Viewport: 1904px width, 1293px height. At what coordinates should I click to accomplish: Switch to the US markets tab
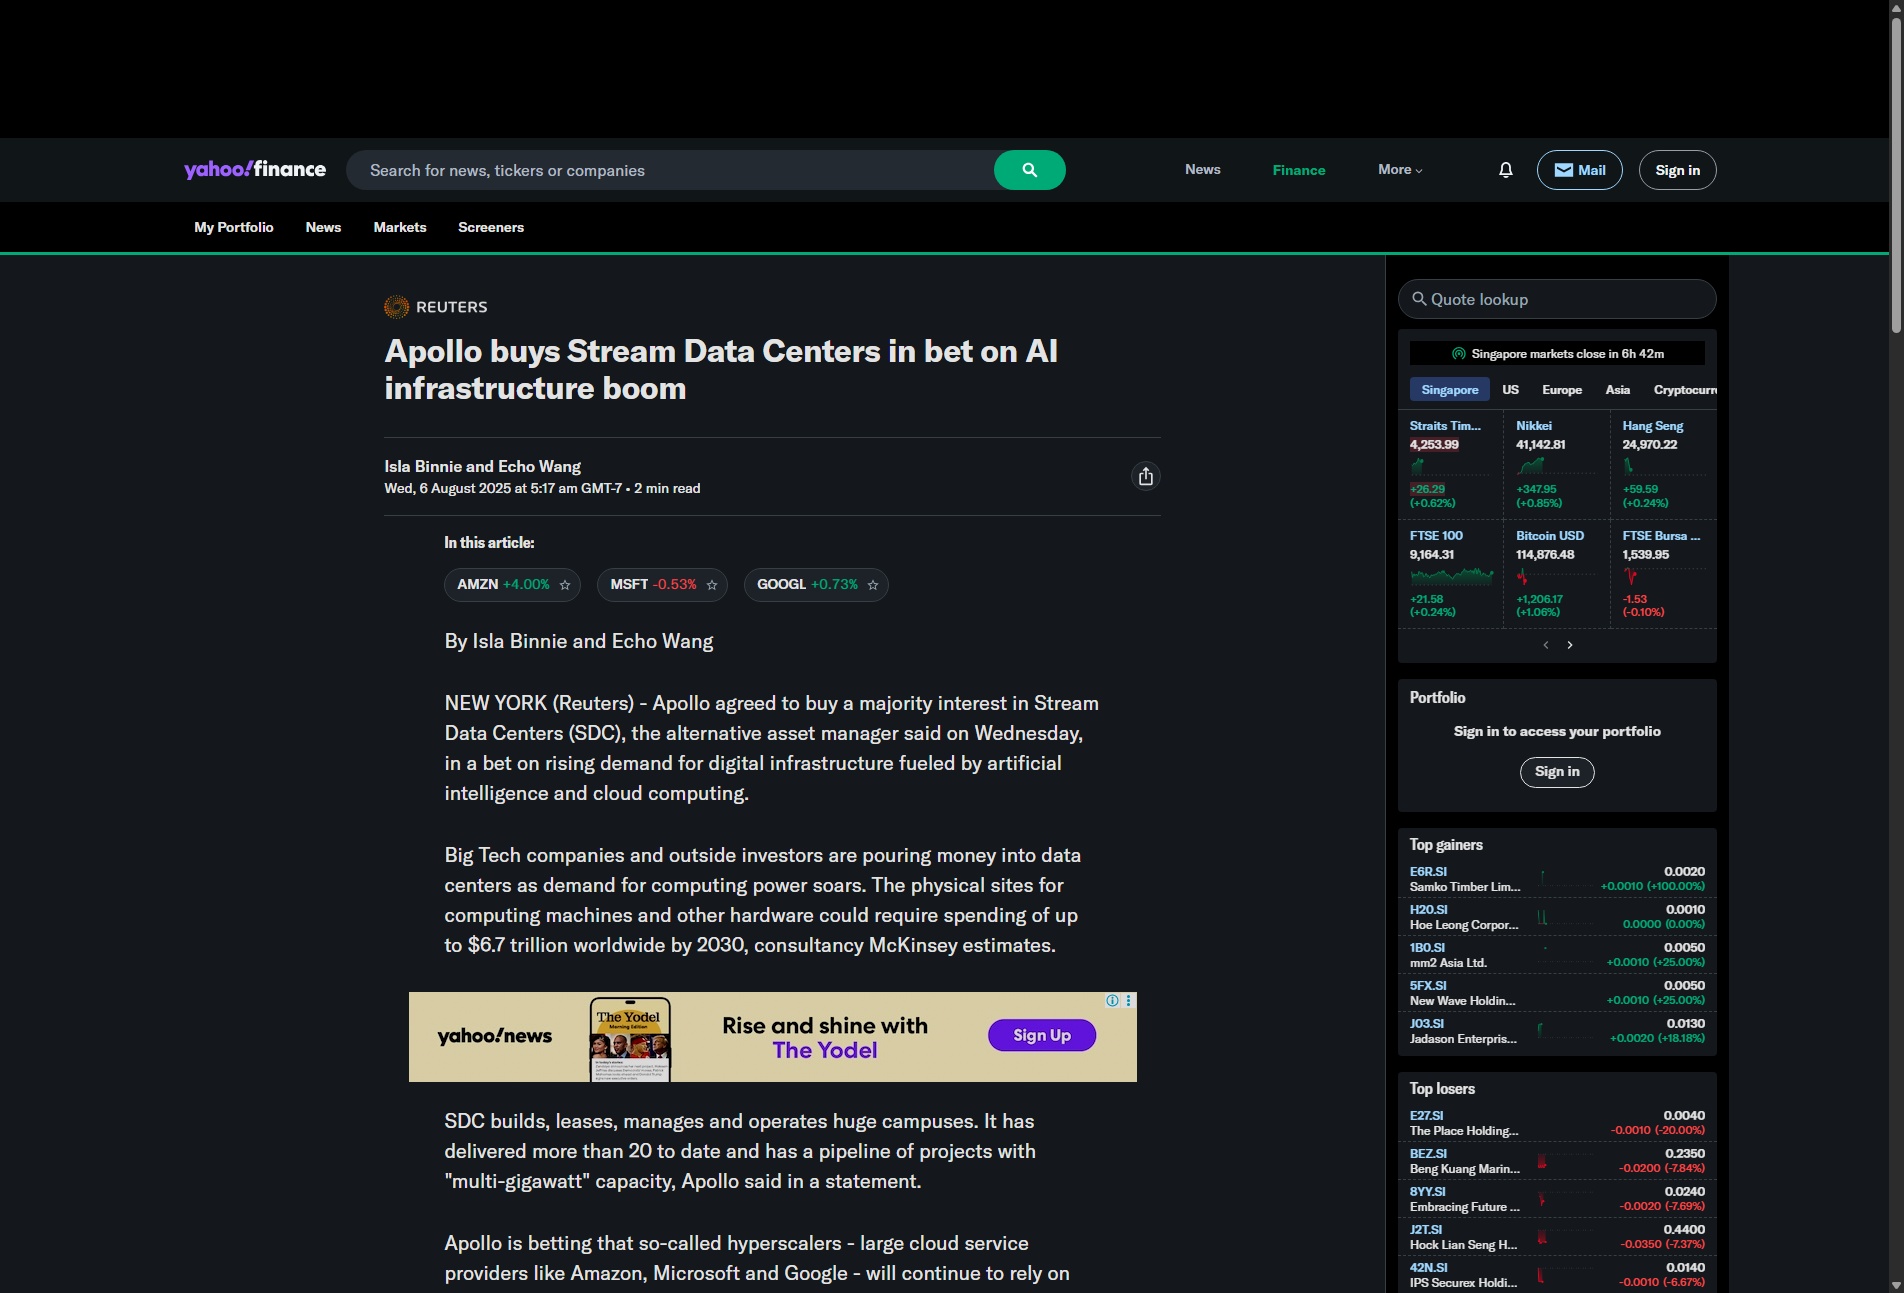(1510, 390)
